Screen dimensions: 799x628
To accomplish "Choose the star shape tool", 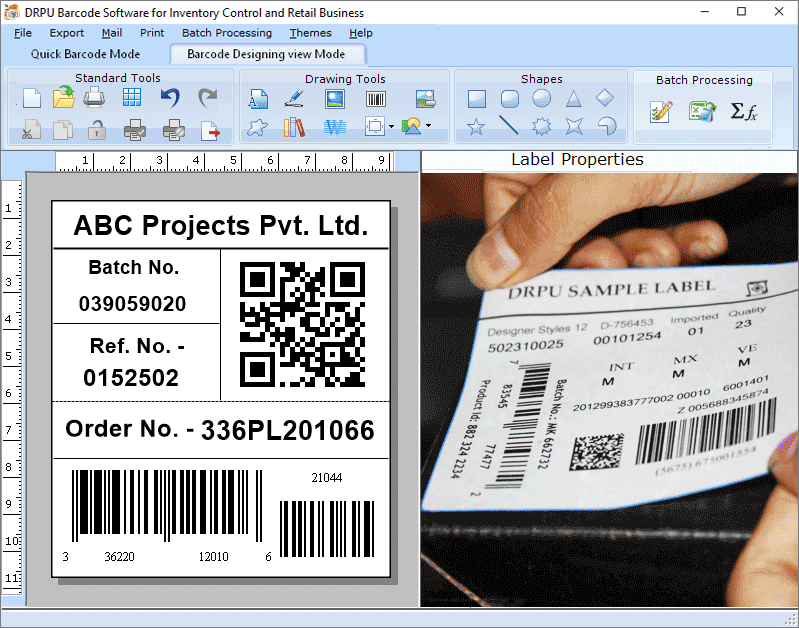I will point(476,126).
